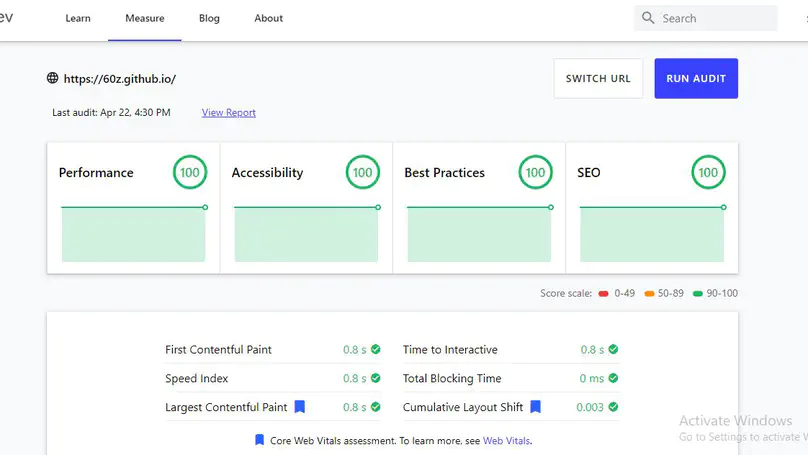Go to the About page
Screen dimensions: 808x455
point(268,19)
